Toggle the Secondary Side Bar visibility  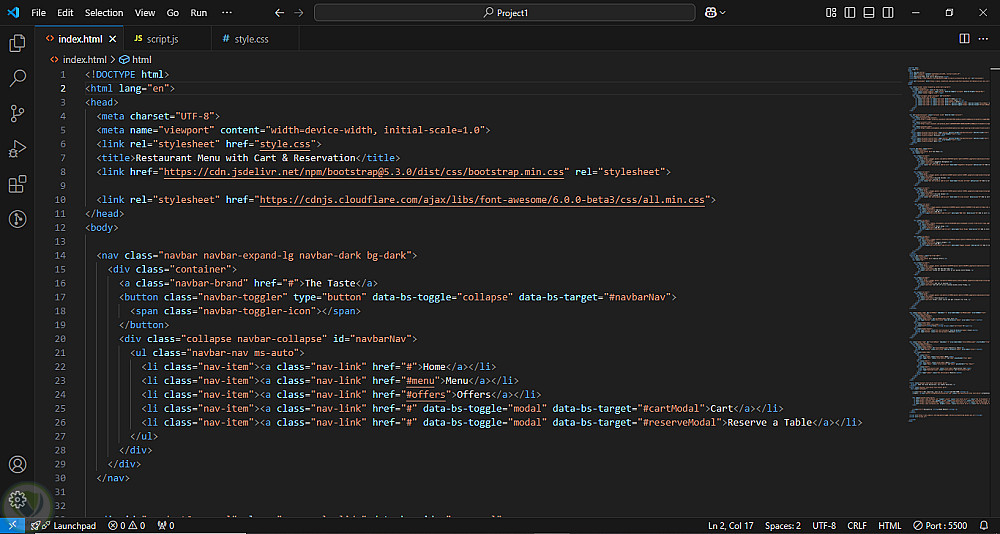coord(886,13)
